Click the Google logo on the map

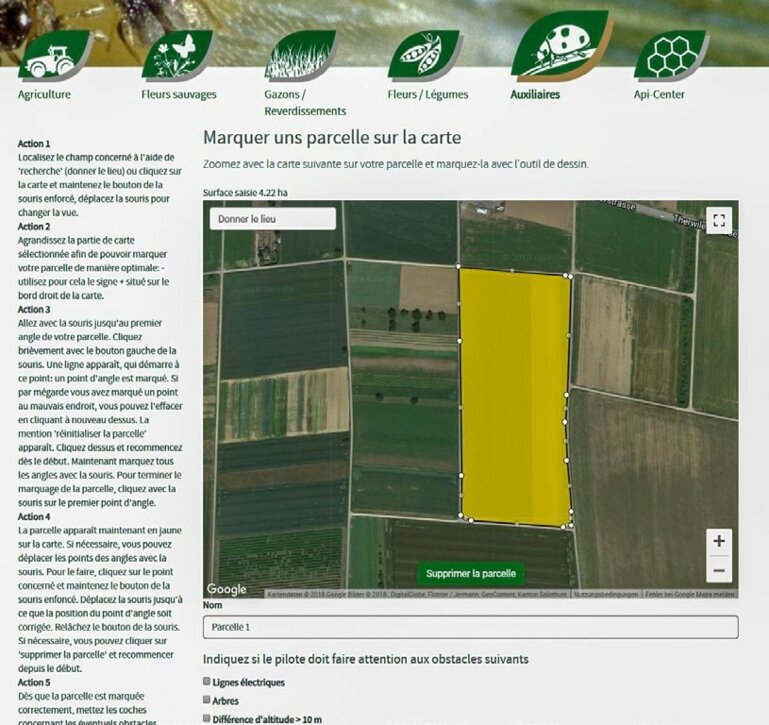coord(227,589)
